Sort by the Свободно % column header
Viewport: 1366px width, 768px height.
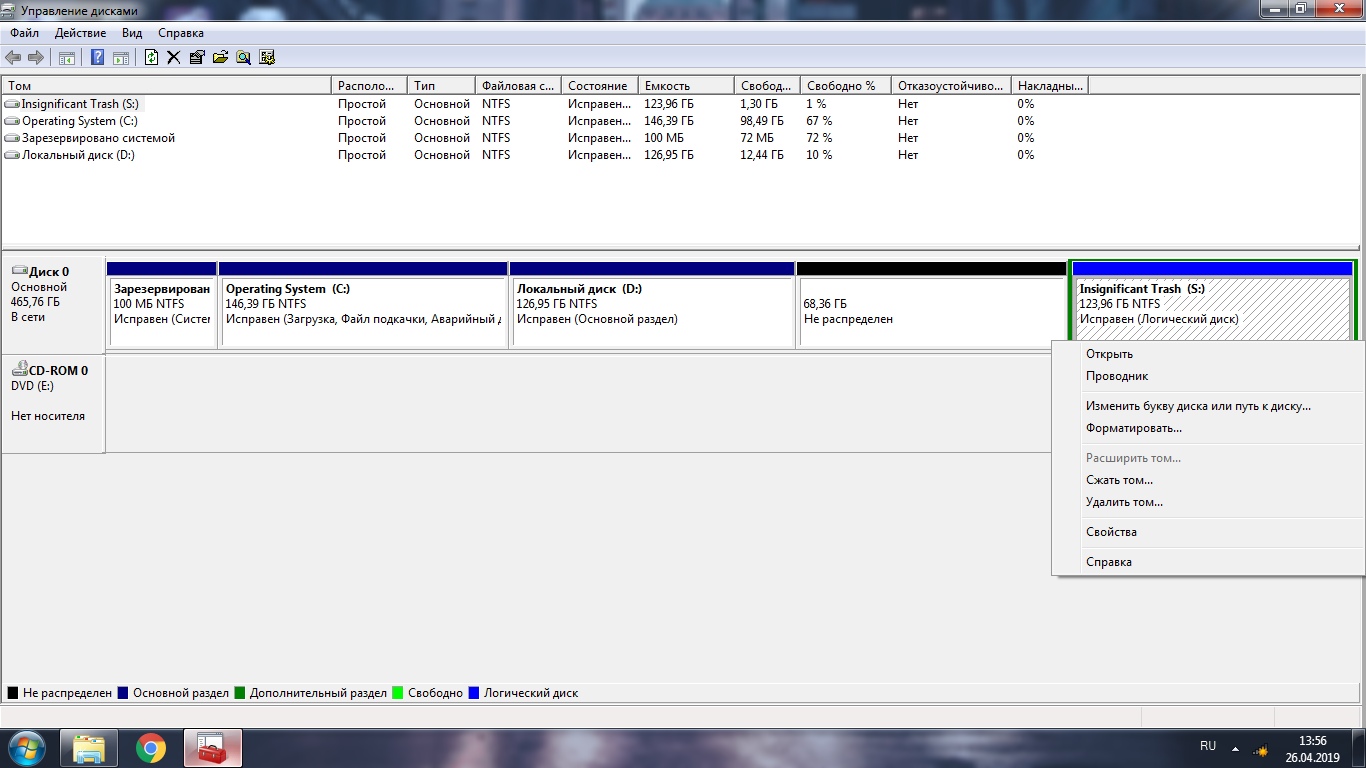coord(846,86)
